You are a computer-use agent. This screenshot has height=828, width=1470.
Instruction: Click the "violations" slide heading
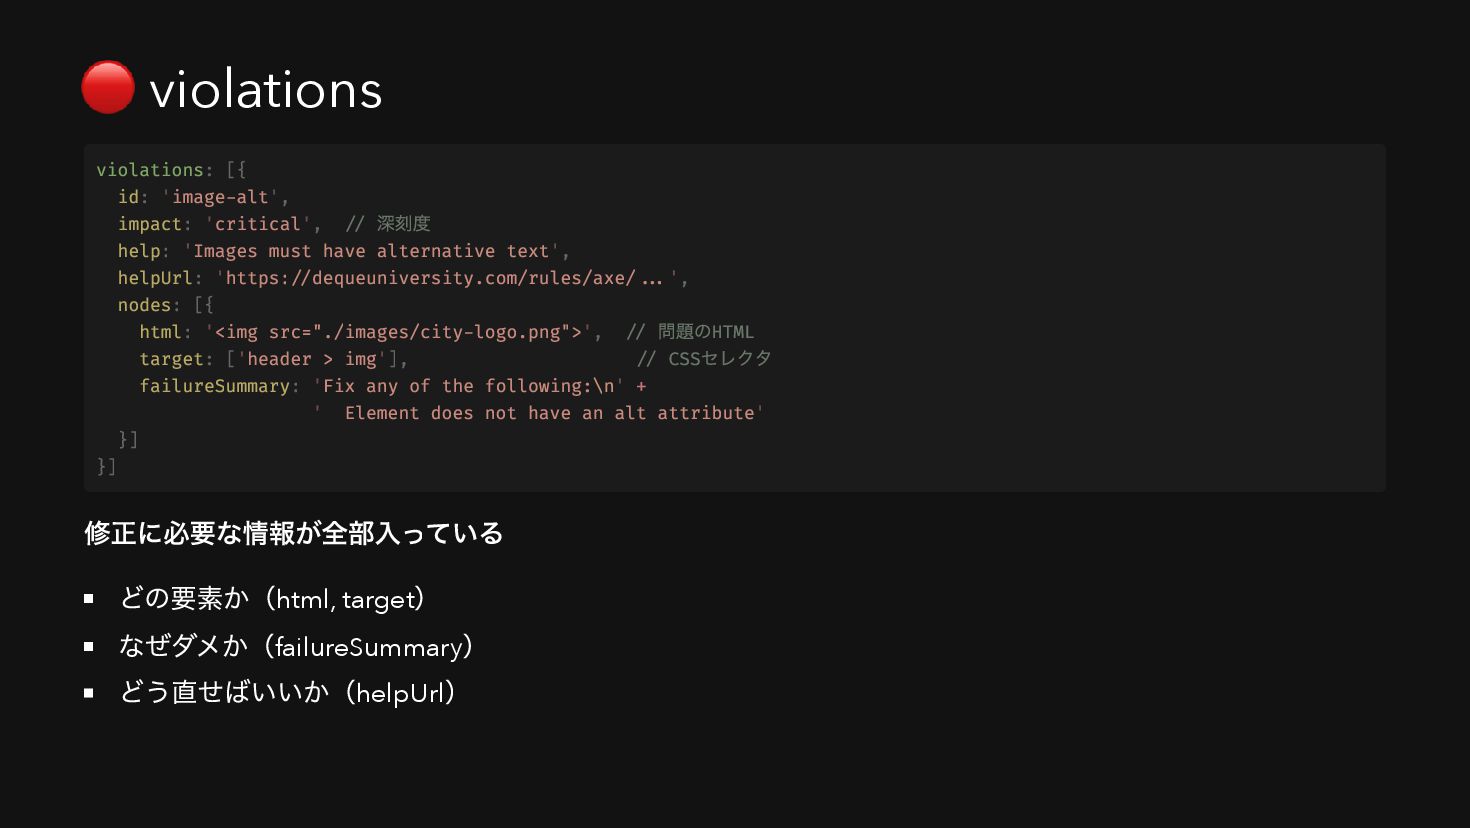pos(266,90)
